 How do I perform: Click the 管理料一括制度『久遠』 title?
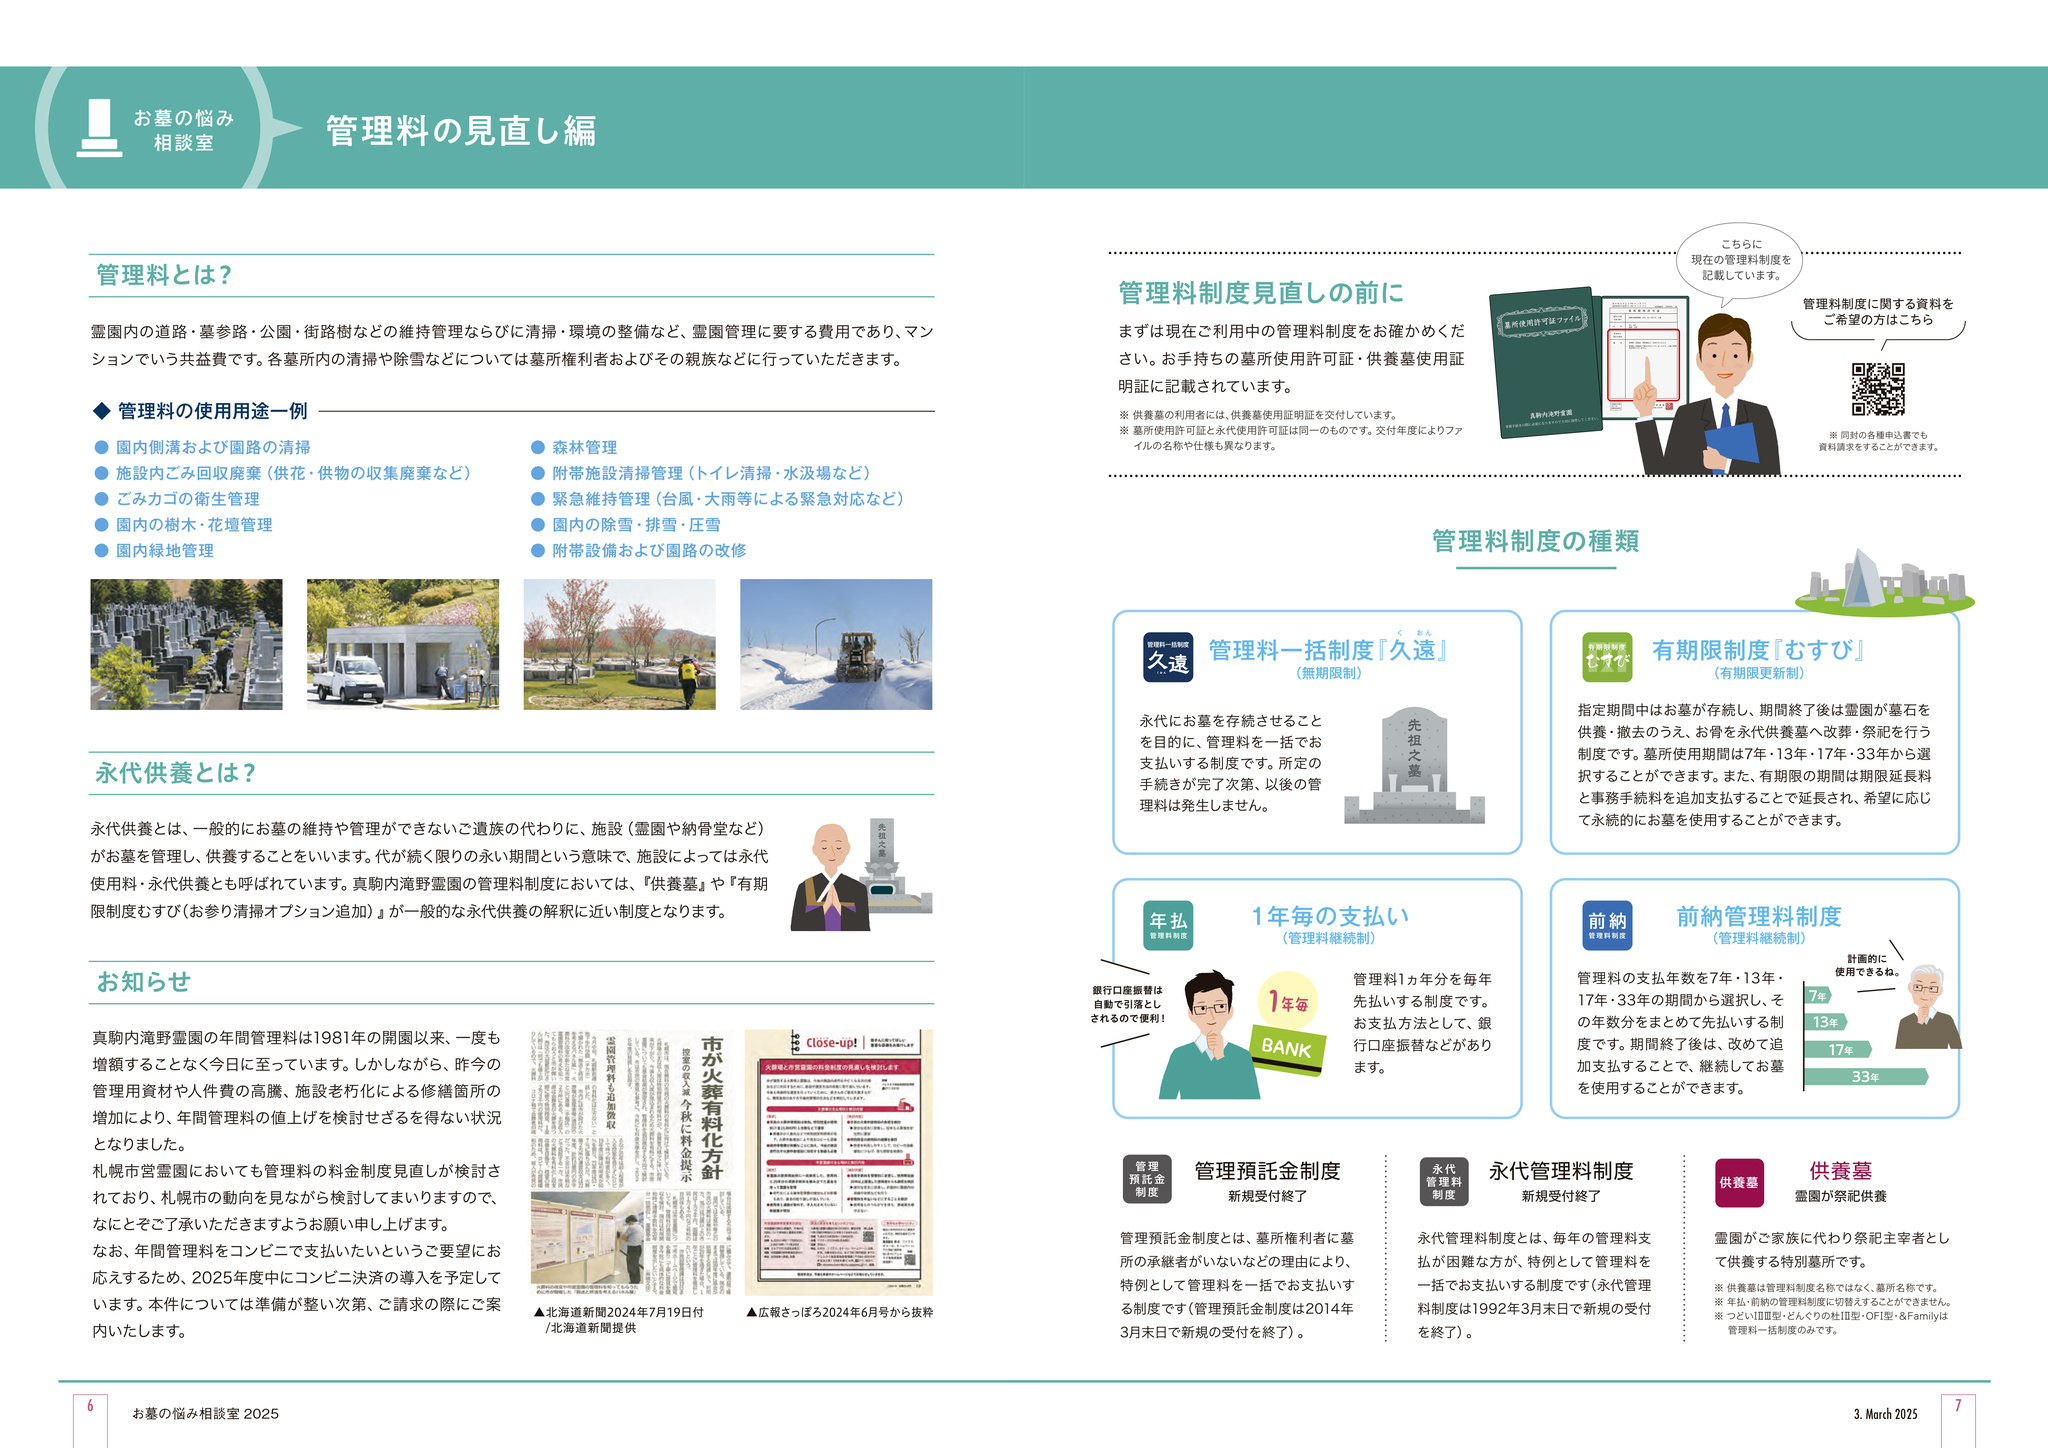point(1329,650)
